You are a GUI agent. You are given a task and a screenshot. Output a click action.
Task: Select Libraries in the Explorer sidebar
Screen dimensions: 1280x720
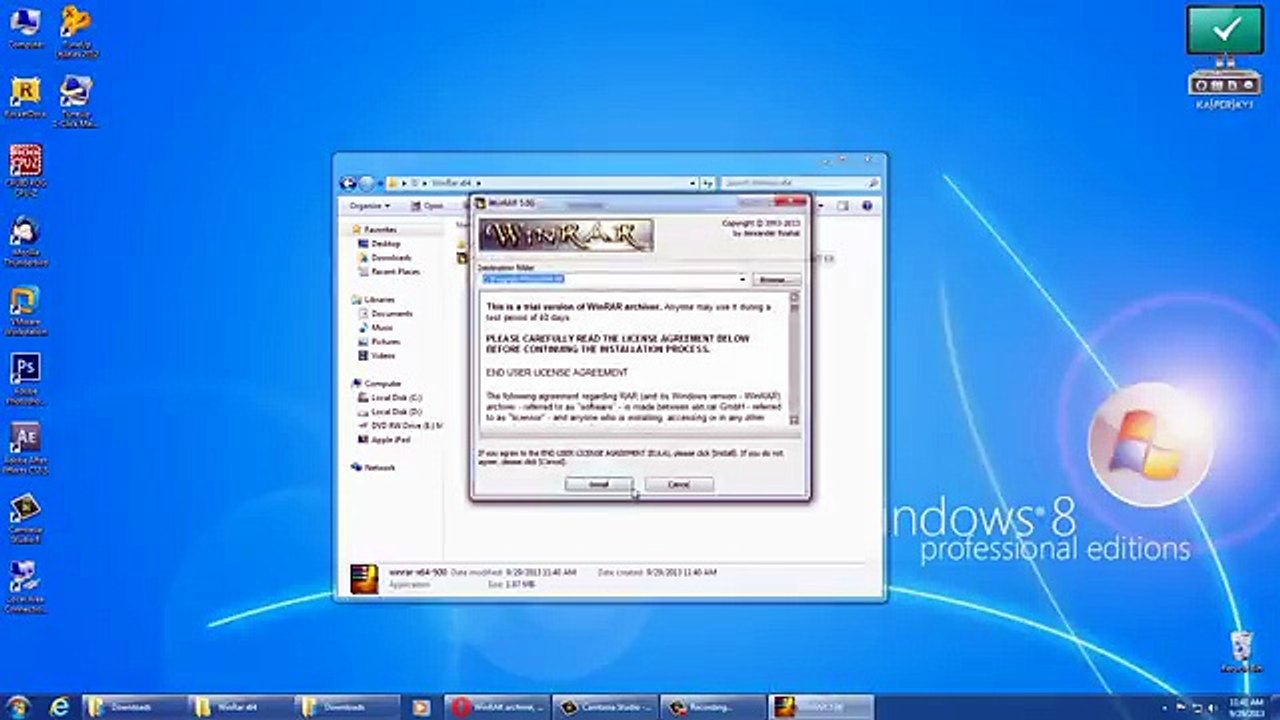pos(374,299)
